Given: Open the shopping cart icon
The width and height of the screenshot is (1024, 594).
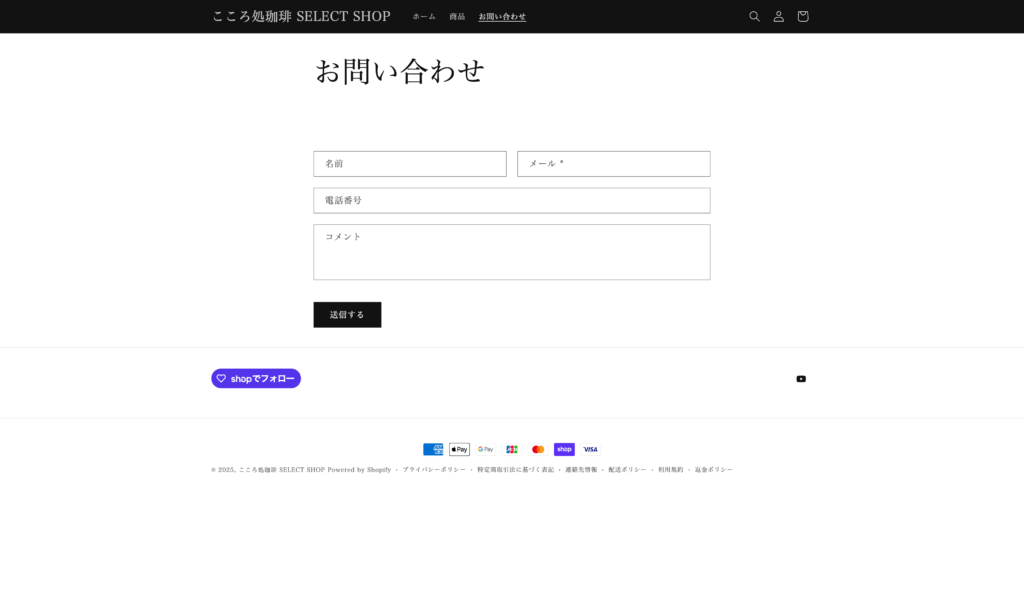Looking at the screenshot, I should click(x=802, y=16).
